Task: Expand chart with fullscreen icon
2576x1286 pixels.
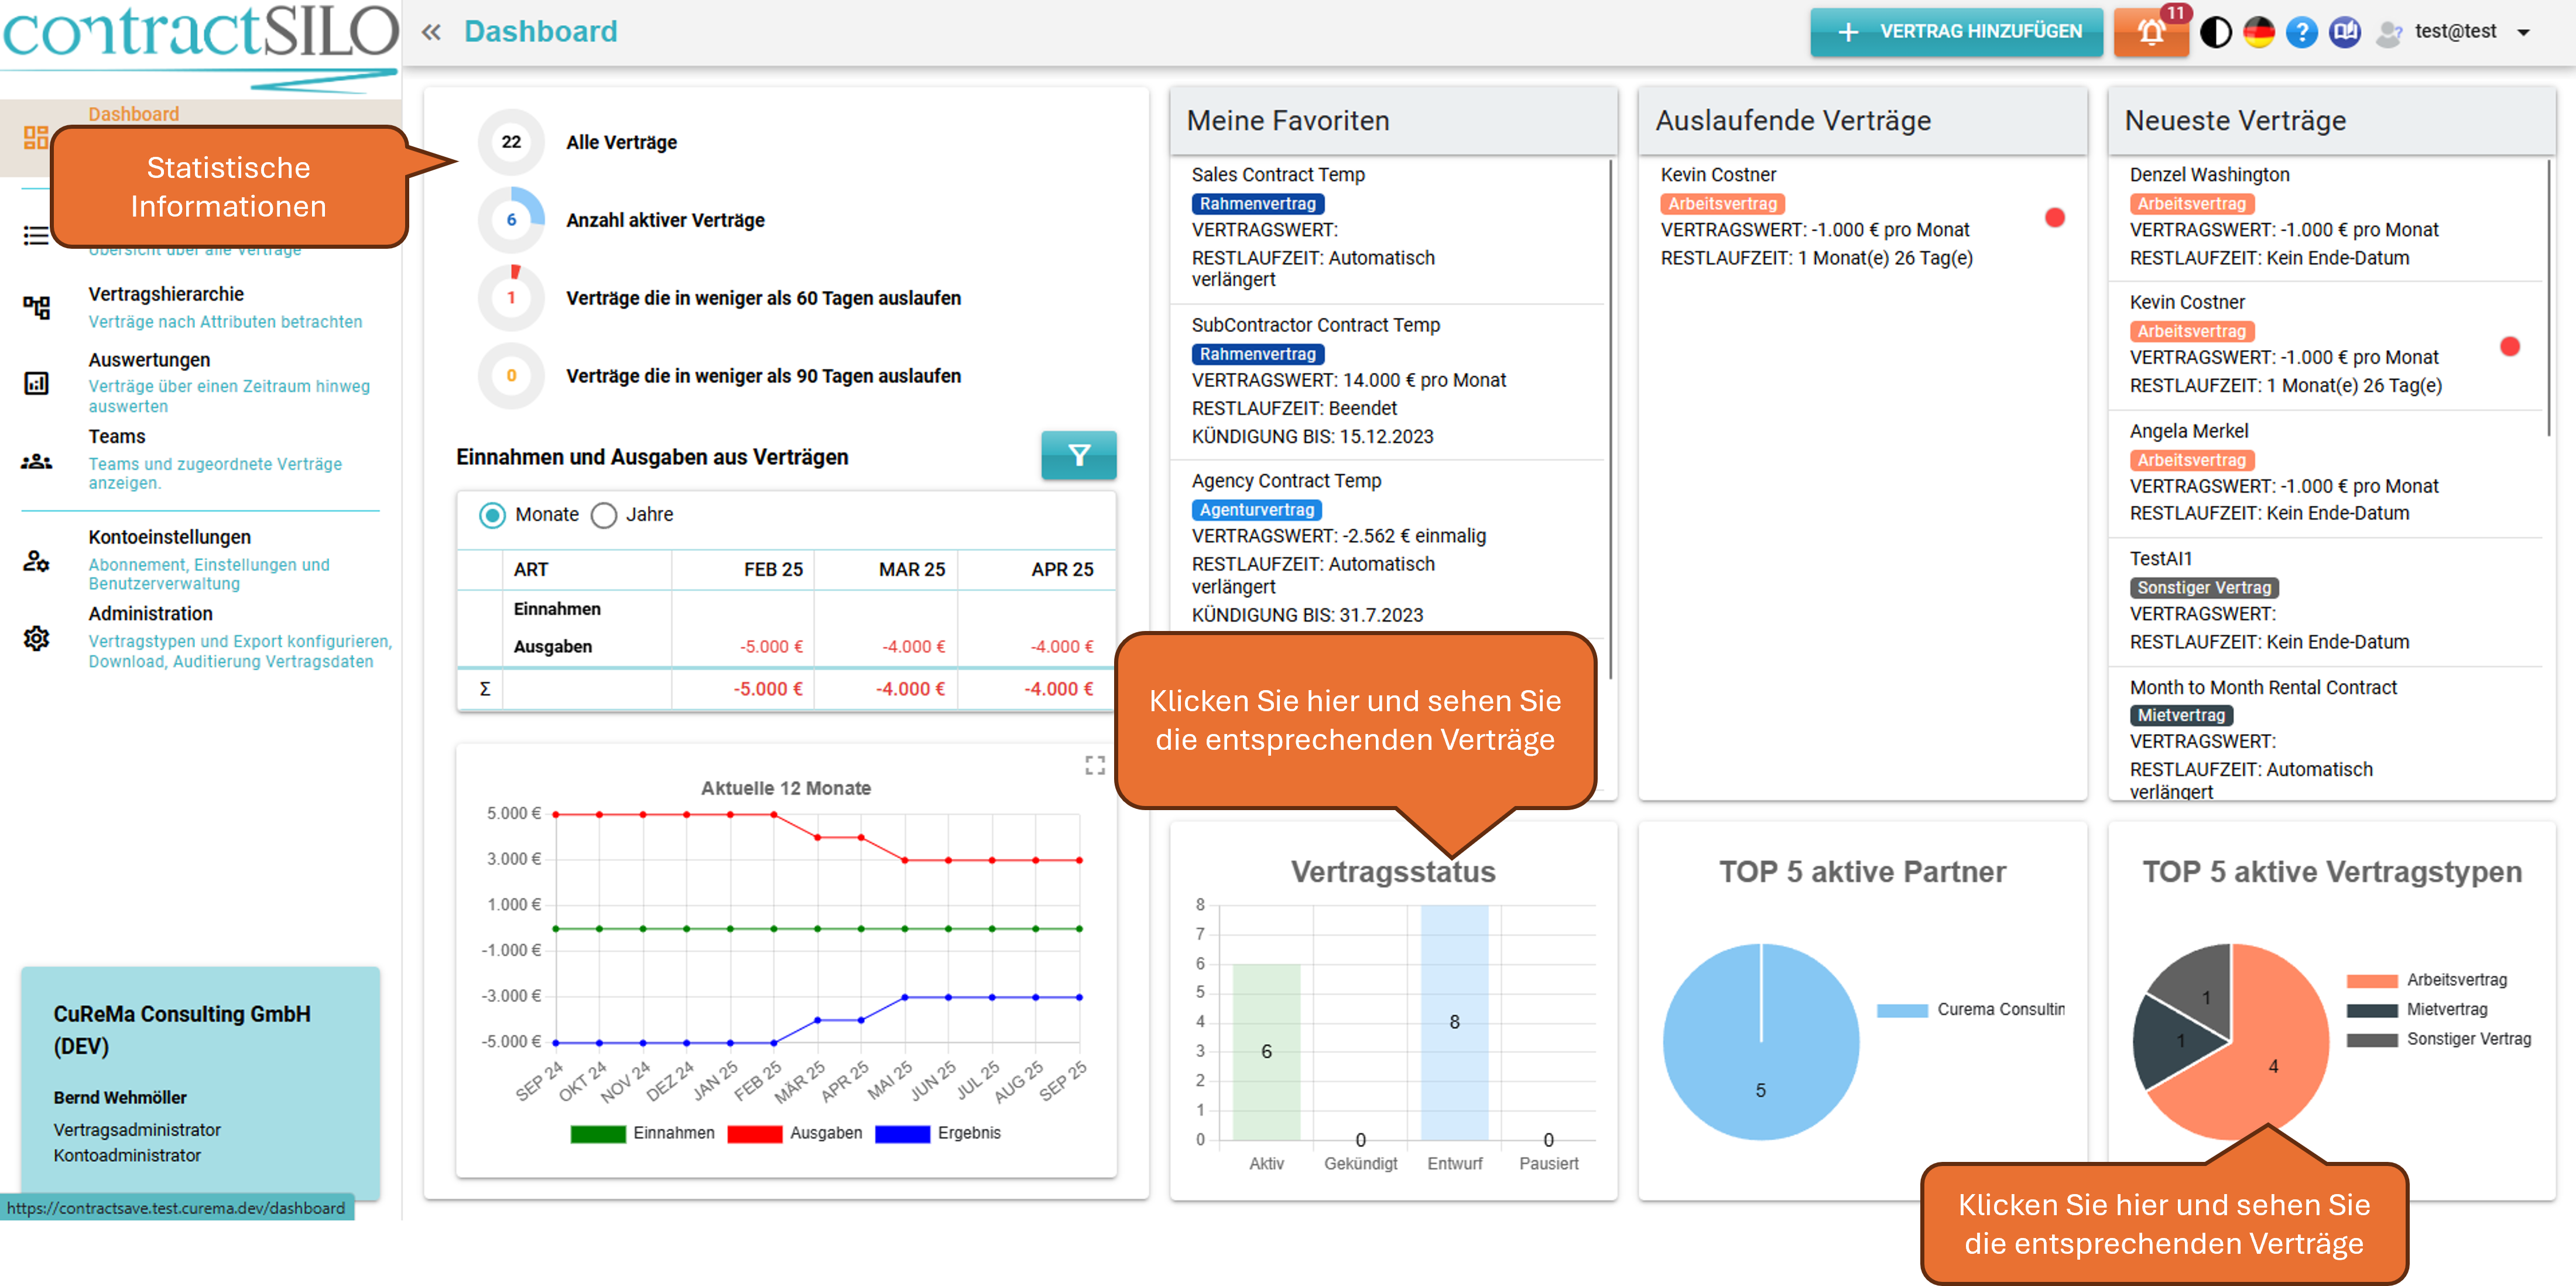Action: click(x=1095, y=765)
